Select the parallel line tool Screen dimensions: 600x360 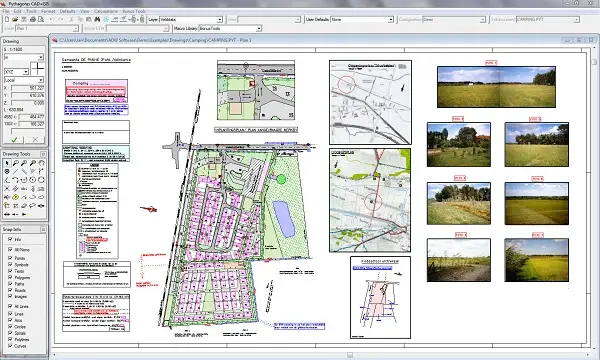[24, 171]
